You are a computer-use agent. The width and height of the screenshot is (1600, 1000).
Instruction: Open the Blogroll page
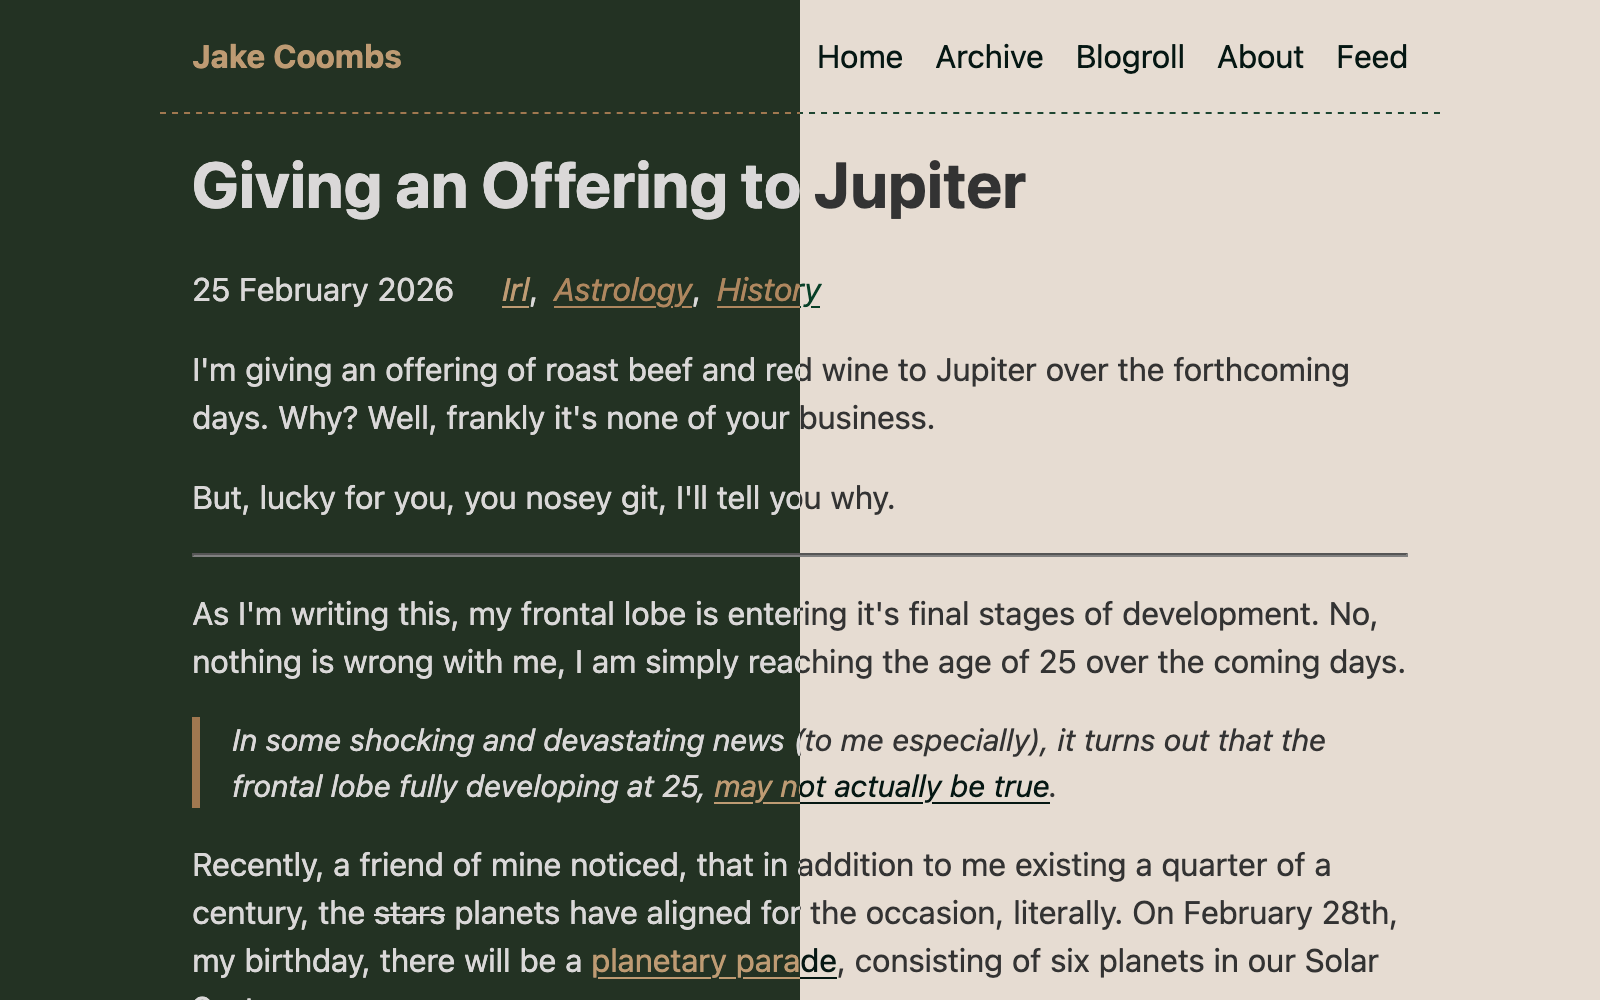(1130, 57)
